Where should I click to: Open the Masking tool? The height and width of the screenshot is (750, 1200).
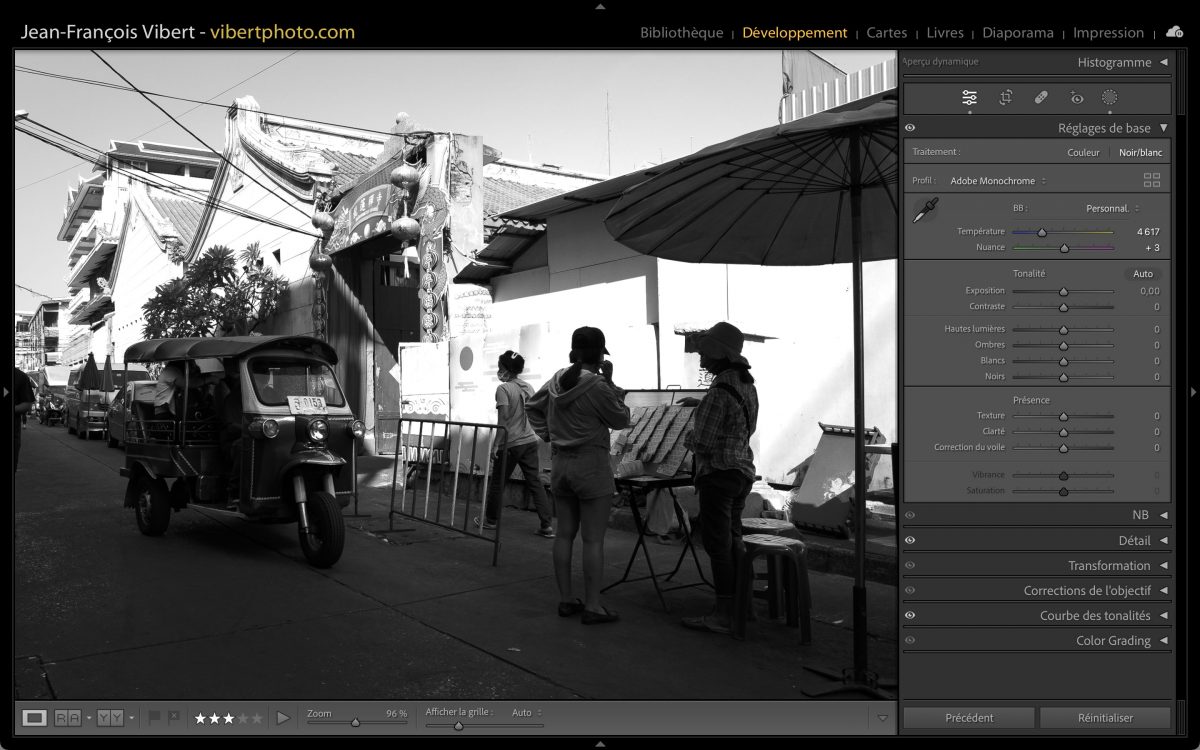tap(1109, 98)
